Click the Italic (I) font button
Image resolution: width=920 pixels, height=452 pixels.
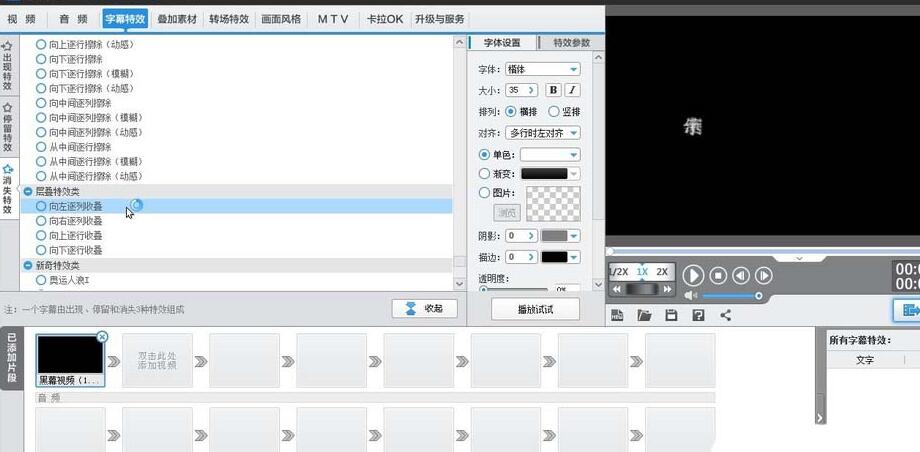coord(573,90)
